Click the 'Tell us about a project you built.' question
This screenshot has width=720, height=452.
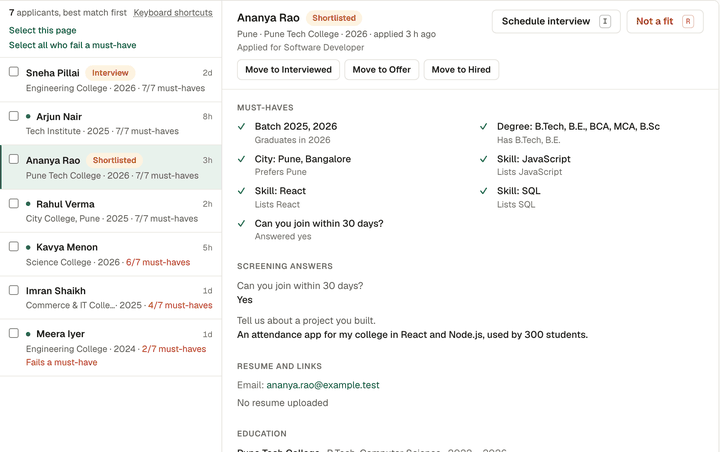(x=306, y=321)
